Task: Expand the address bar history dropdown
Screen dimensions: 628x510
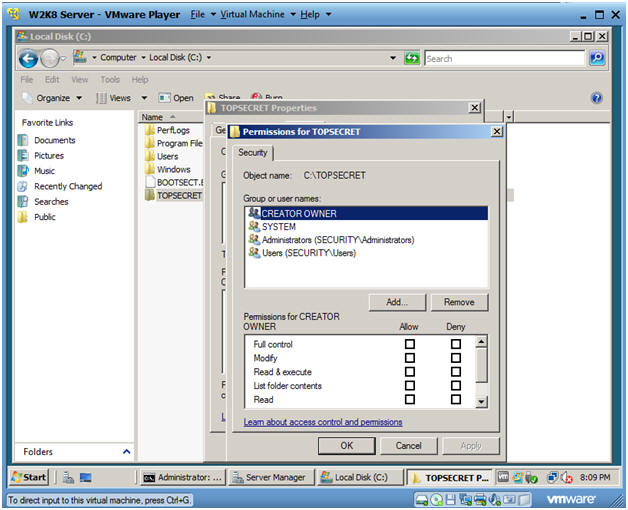Action: [393, 58]
